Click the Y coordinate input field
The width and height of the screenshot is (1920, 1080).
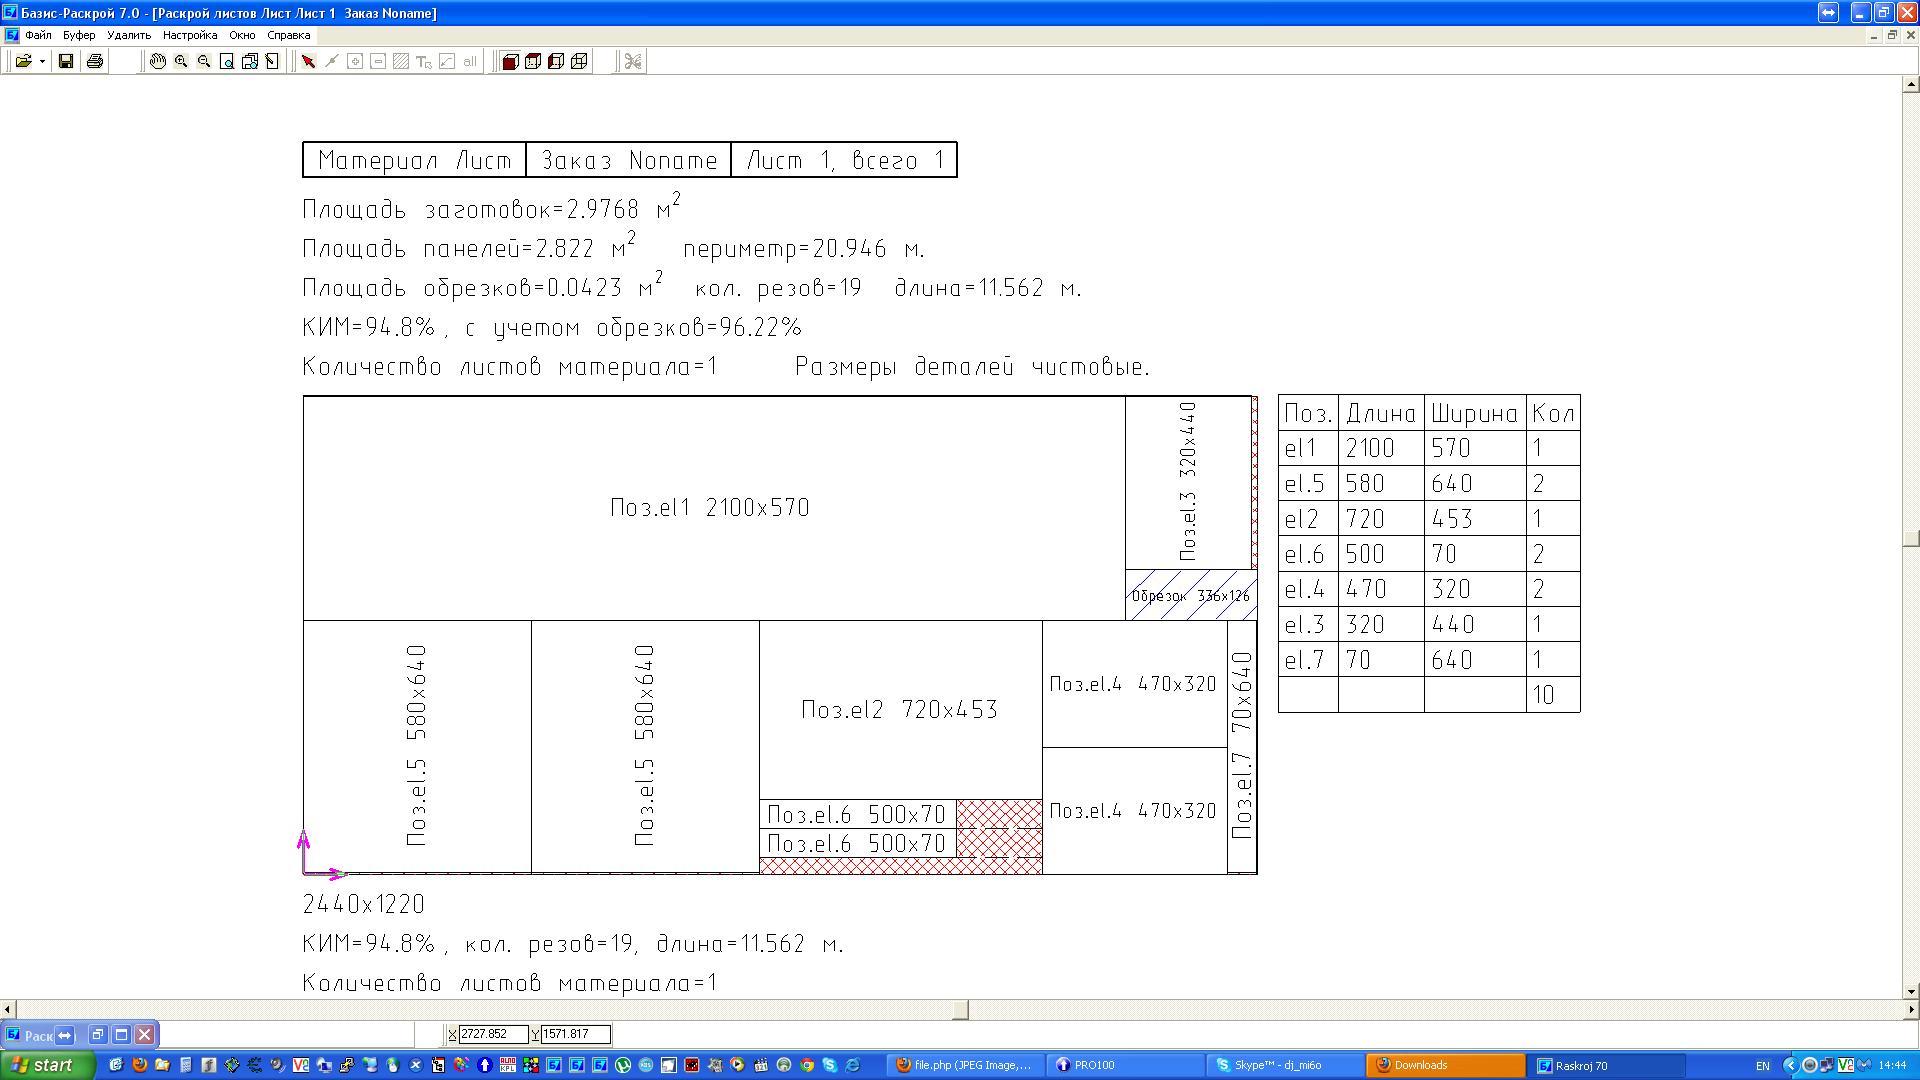575,1034
